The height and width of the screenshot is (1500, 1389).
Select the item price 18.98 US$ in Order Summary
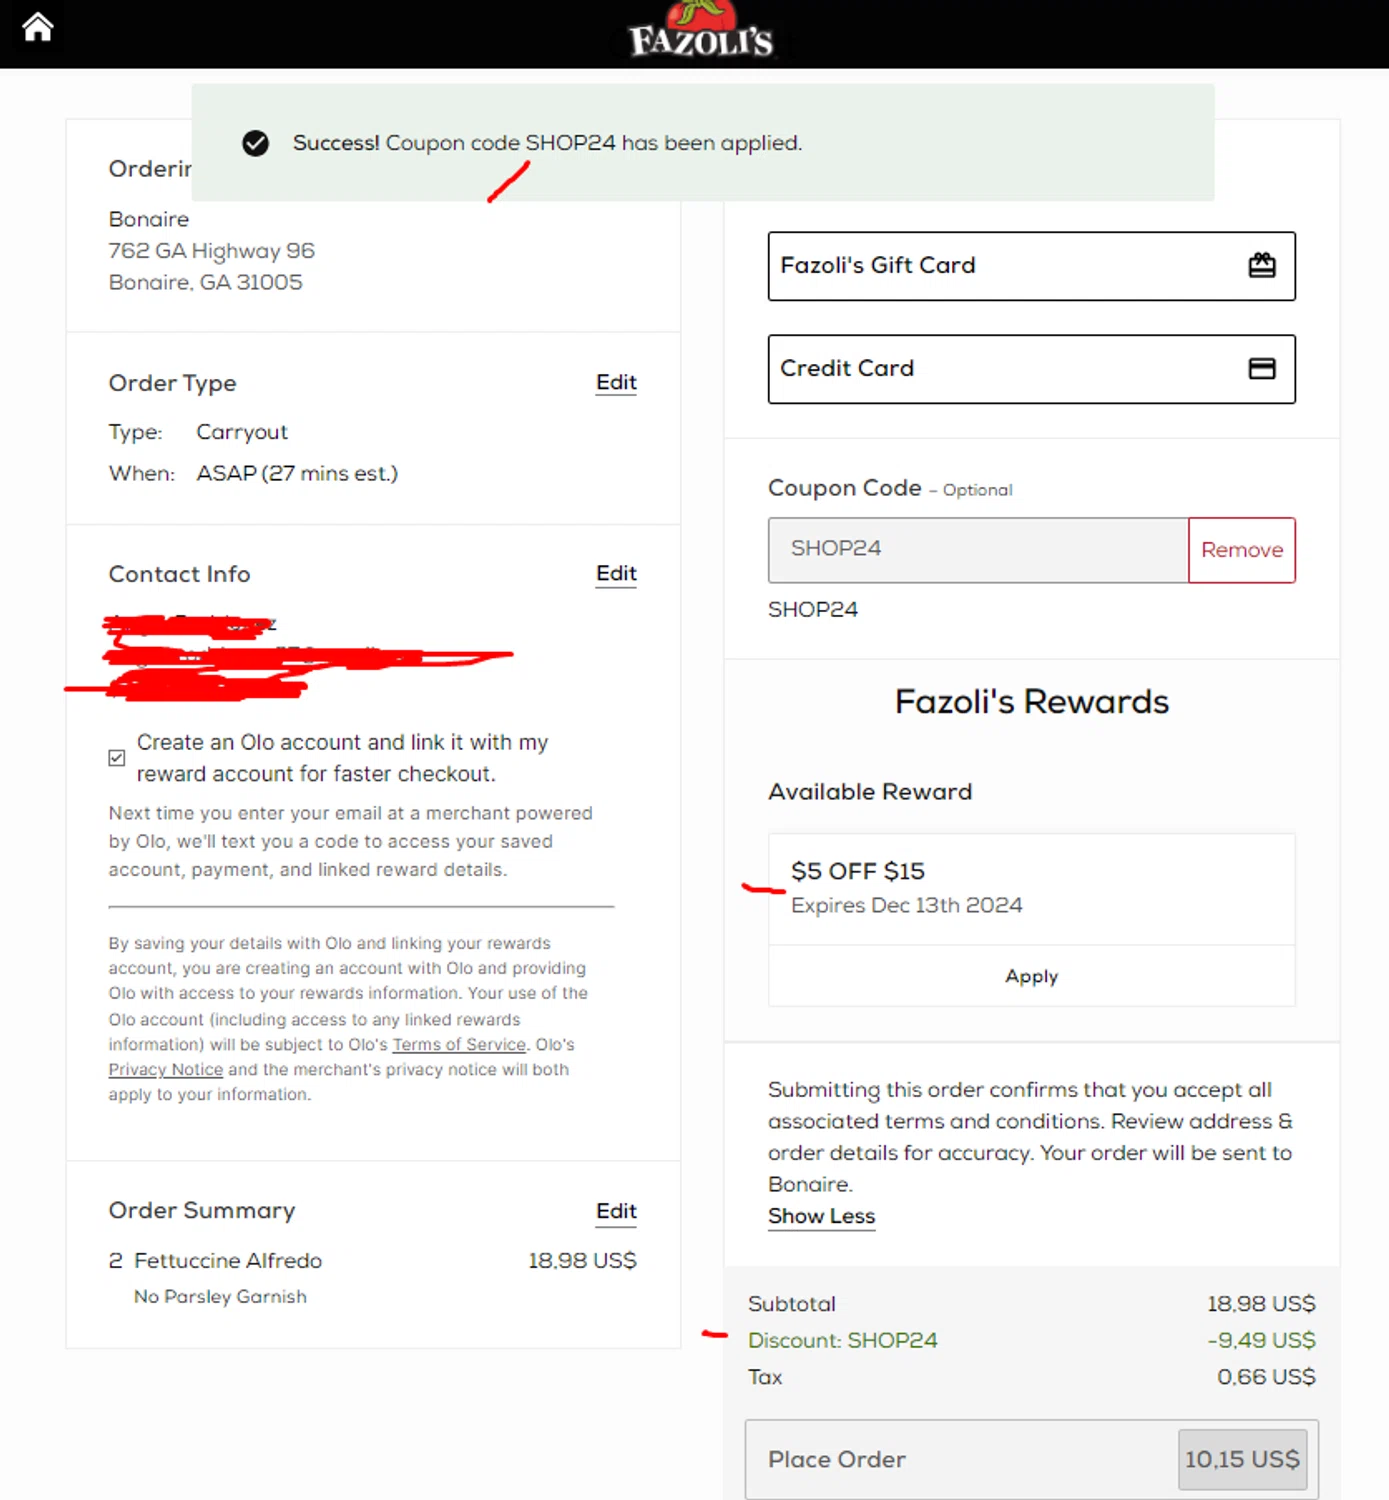click(582, 1260)
